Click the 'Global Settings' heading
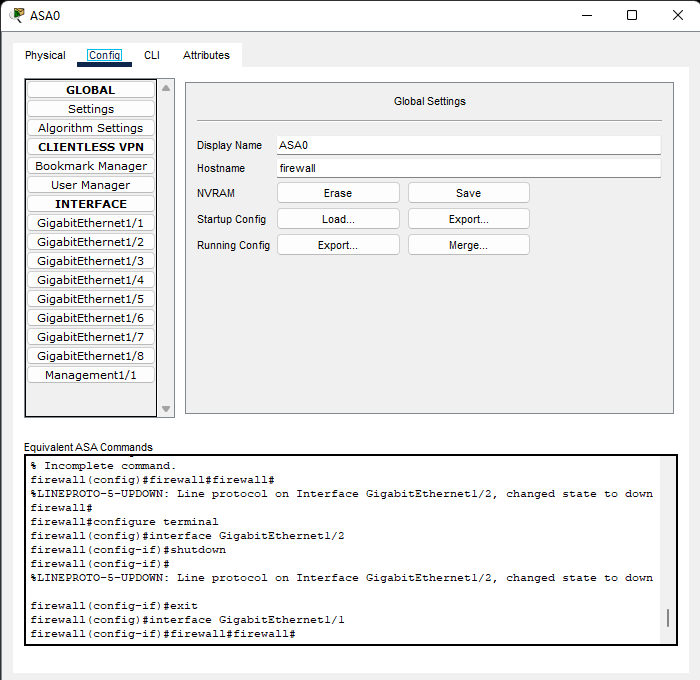 click(x=429, y=101)
